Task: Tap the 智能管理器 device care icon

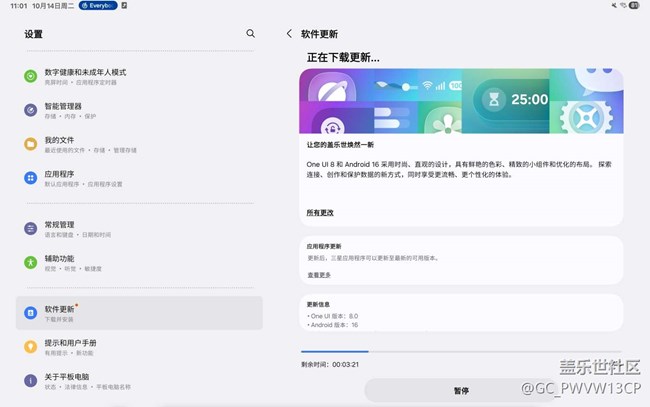Action: coord(31,109)
